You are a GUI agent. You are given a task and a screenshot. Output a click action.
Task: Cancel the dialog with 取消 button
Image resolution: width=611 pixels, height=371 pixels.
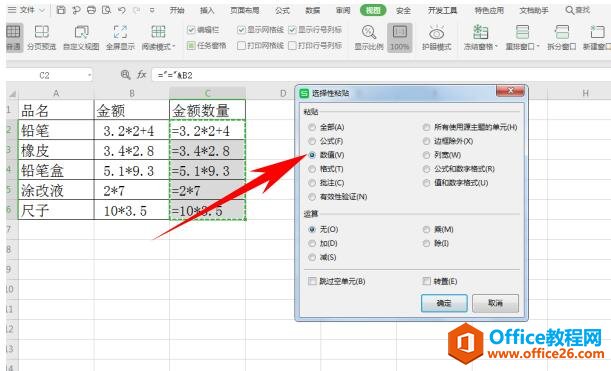tap(495, 303)
